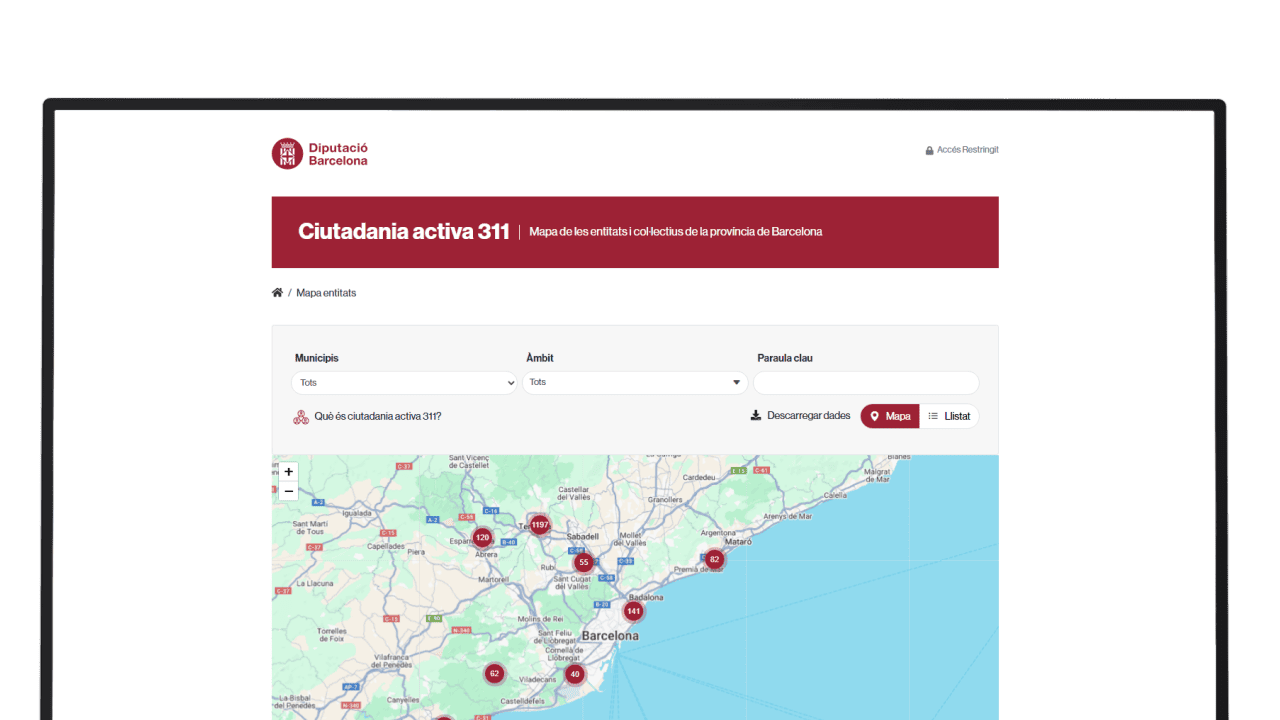The height and width of the screenshot is (720, 1280).
Task: Click the 1197 cluster marker near Terrassa
Action: point(539,524)
